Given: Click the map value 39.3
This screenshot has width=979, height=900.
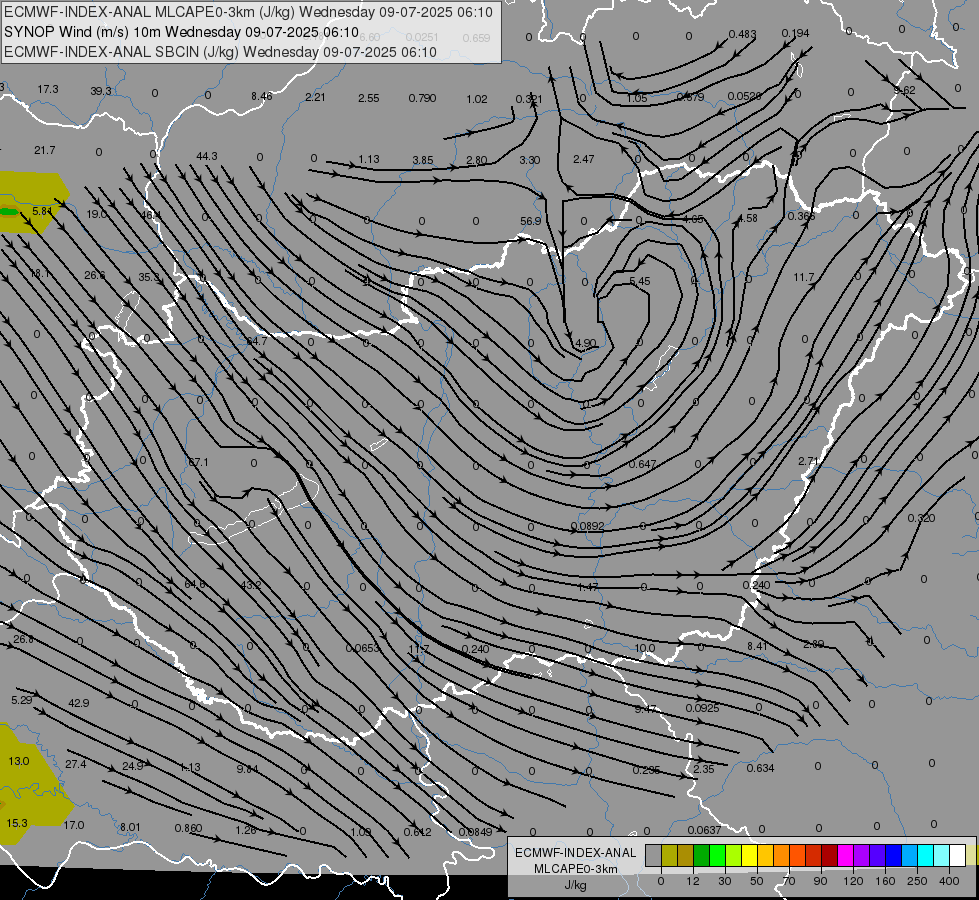Looking at the screenshot, I should (101, 91).
